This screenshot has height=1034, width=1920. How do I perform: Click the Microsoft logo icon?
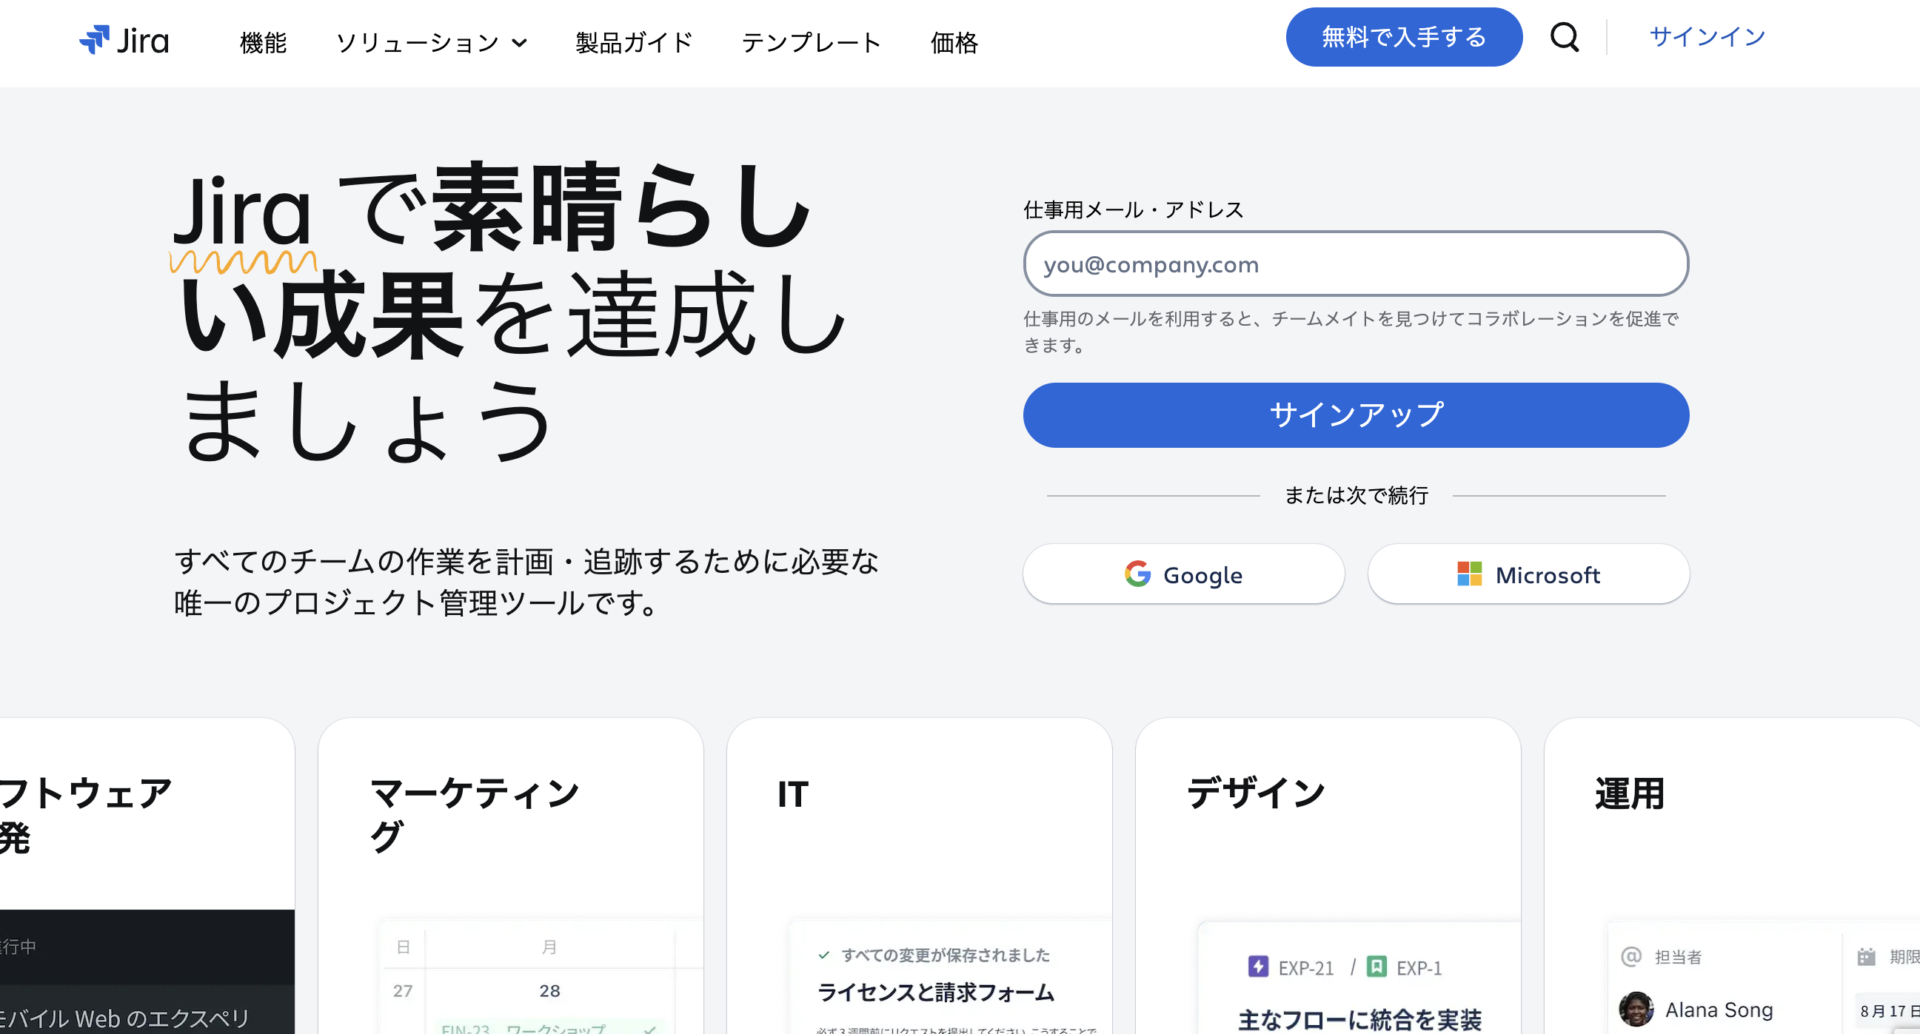pos(1469,574)
